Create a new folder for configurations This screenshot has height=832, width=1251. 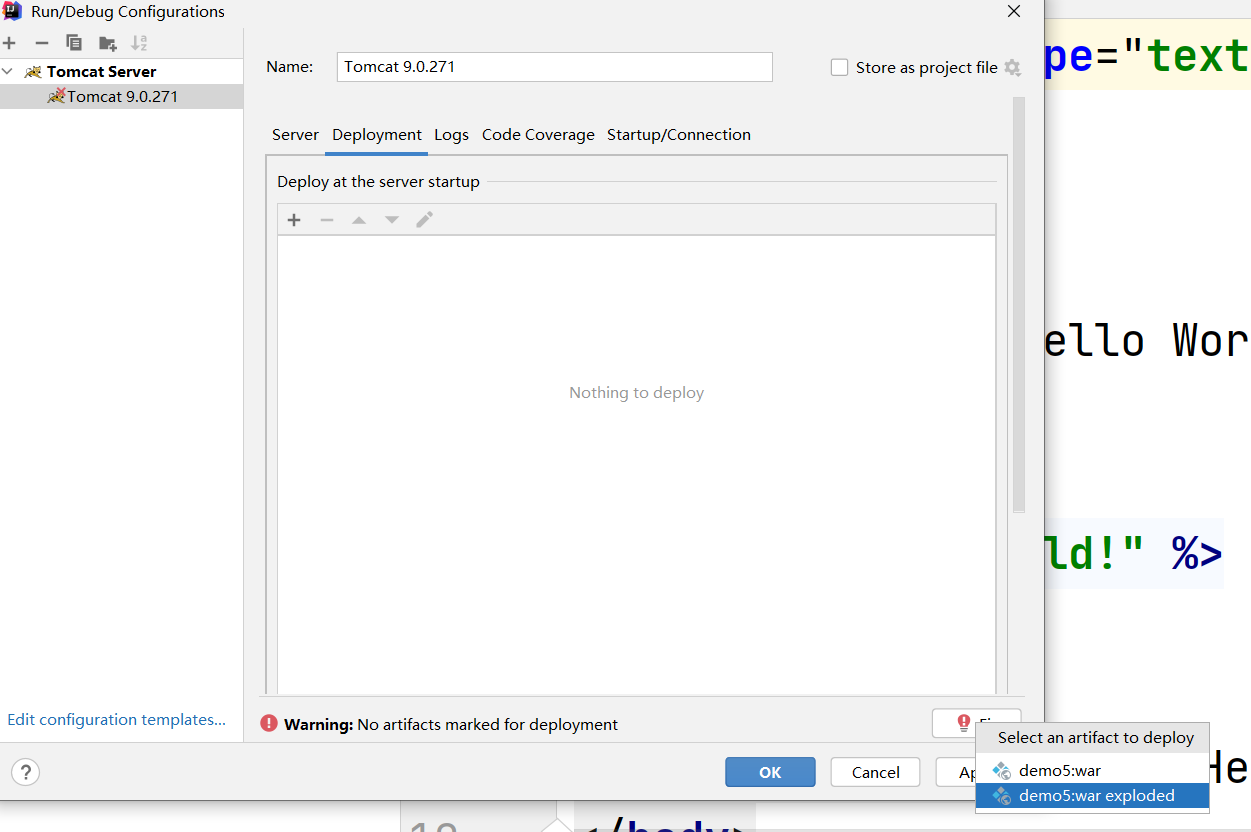click(107, 43)
